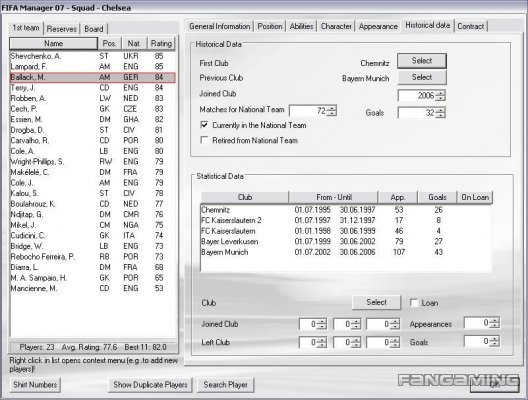Open the Contract tab
Viewport: 528px width, 400px height.
[x=471, y=26]
